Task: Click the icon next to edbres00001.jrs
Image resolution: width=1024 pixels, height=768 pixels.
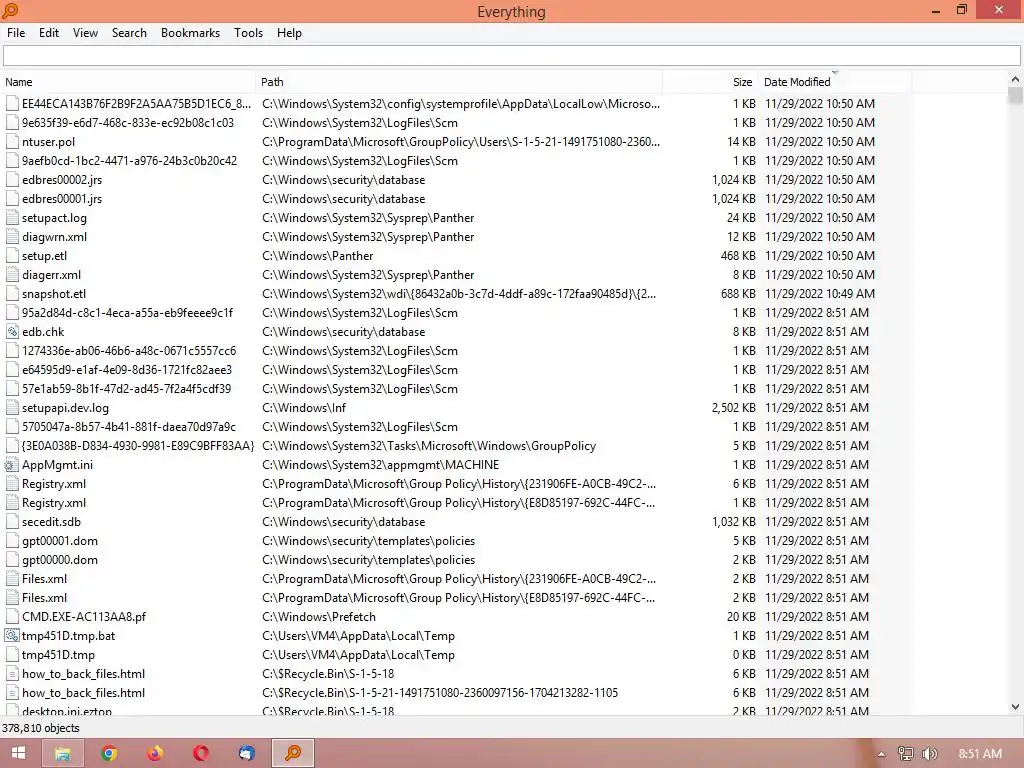Action: [x=12, y=199]
